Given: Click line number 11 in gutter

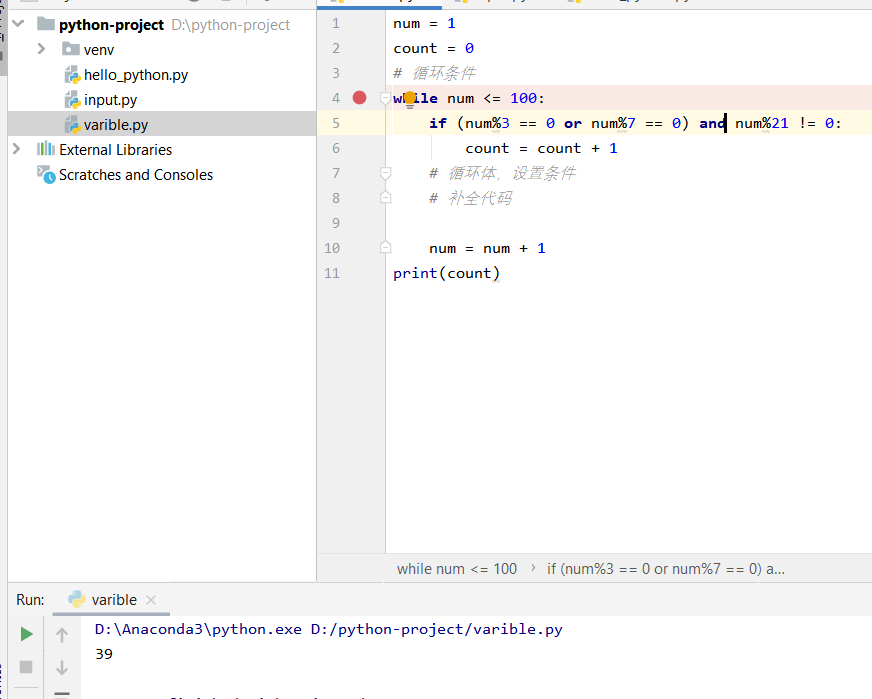Looking at the screenshot, I should pos(332,273).
